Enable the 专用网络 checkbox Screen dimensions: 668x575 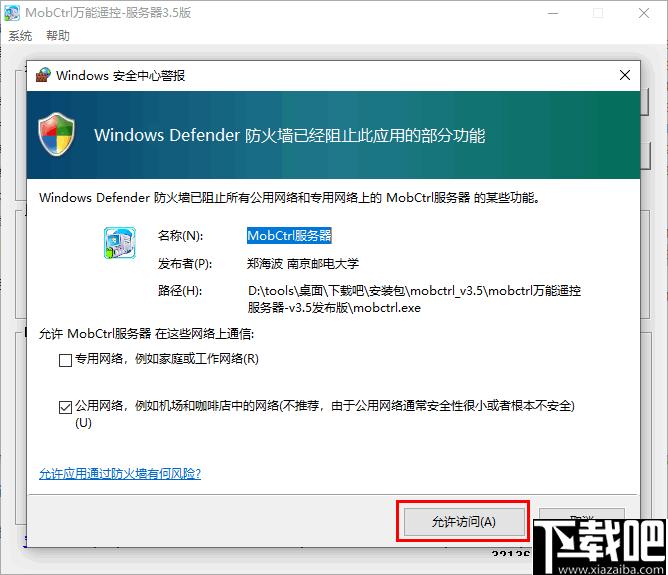point(65,360)
